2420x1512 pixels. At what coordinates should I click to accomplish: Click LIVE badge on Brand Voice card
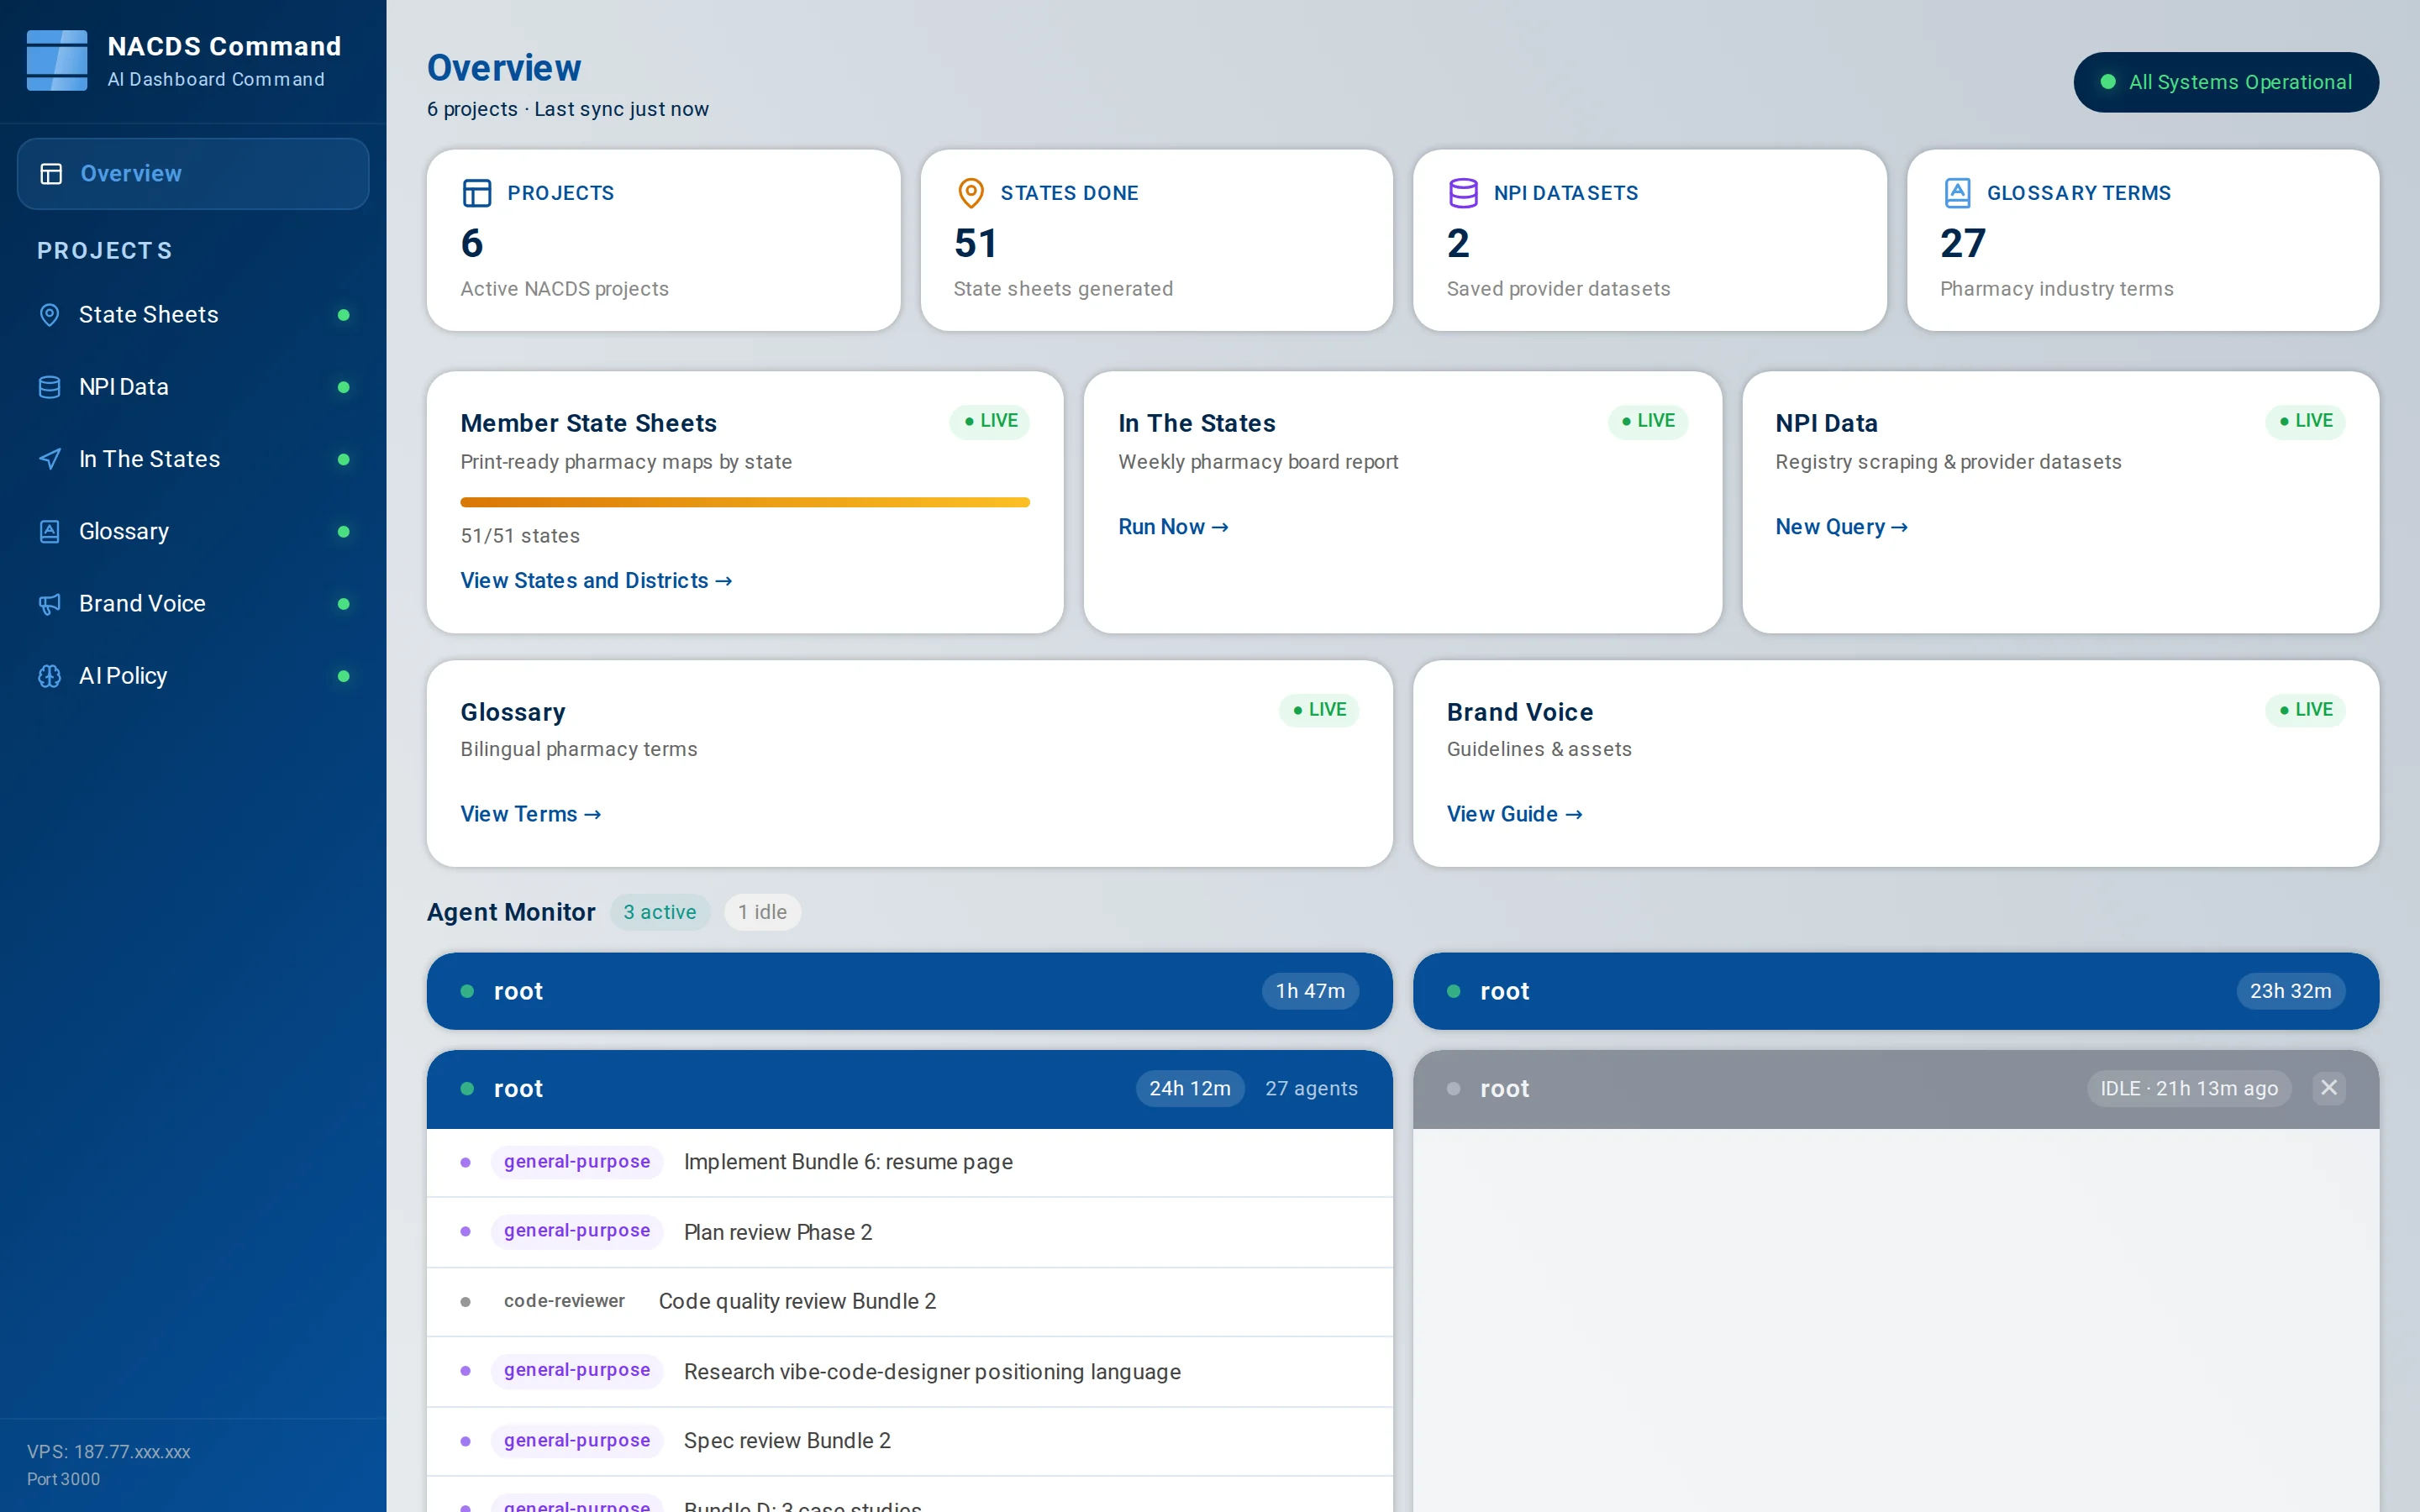pyautogui.click(x=2305, y=710)
